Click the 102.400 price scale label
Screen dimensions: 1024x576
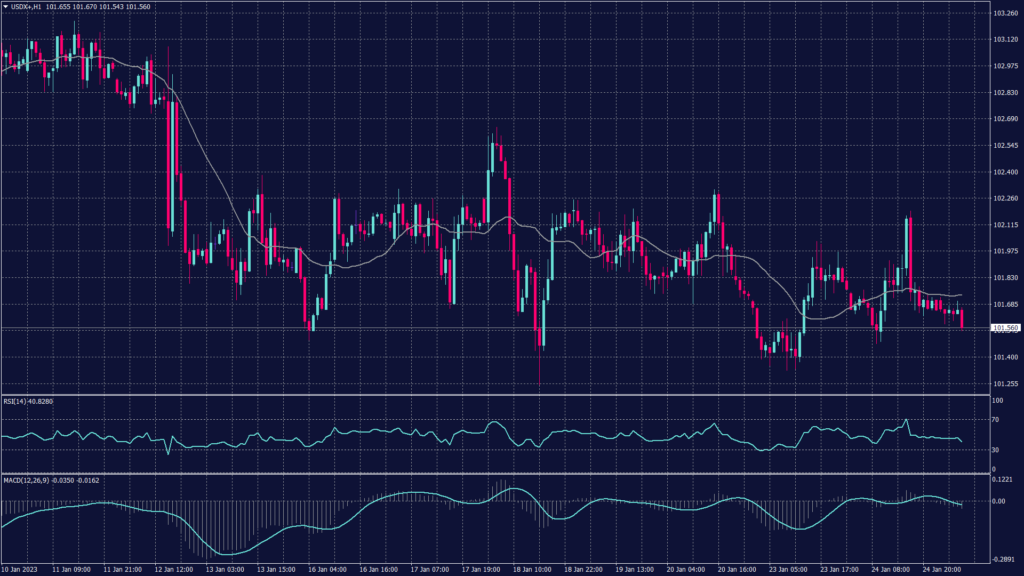[x=1004, y=172]
